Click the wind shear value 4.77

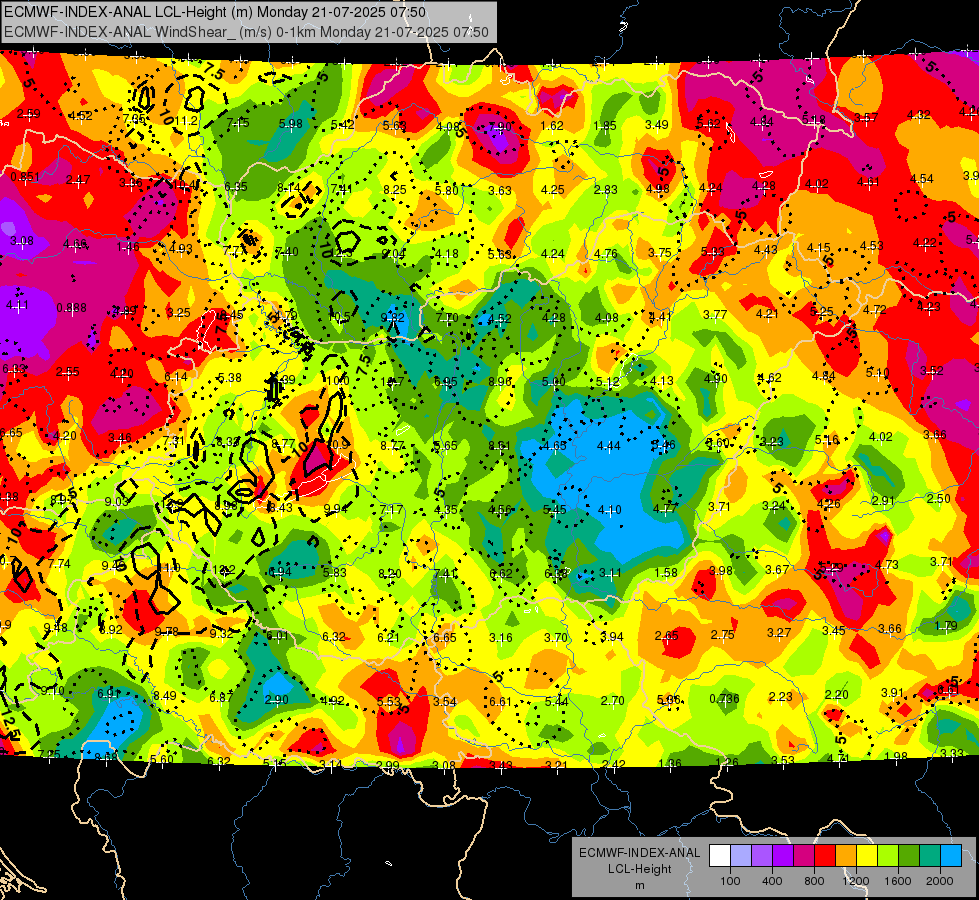coord(665,508)
